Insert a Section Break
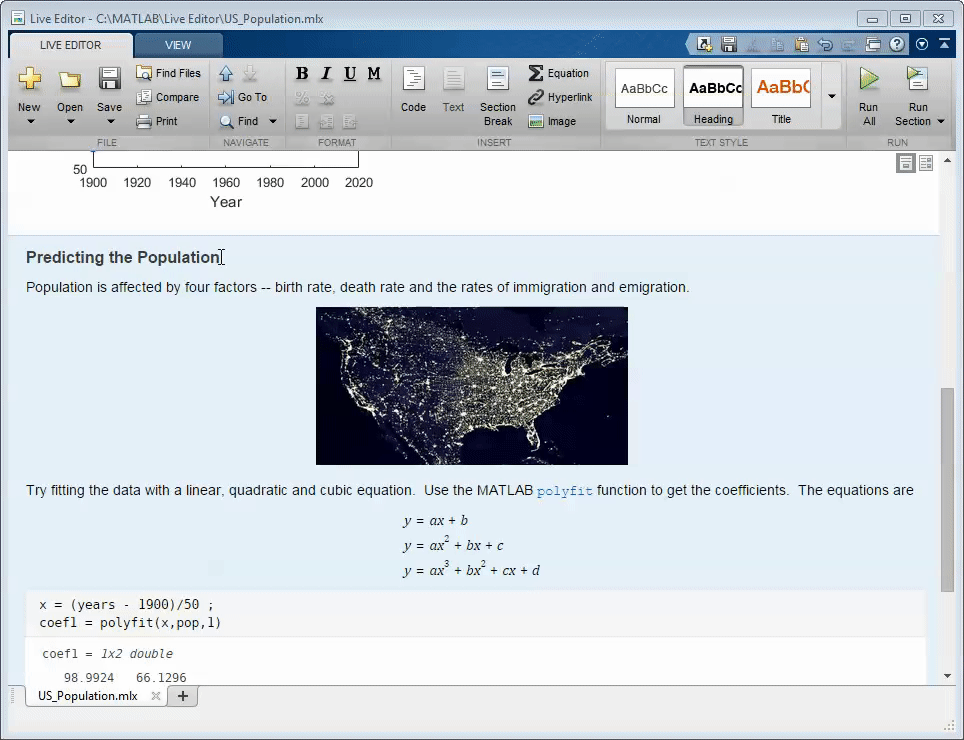The width and height of the screenshot is (964, 740). (497, 96)
